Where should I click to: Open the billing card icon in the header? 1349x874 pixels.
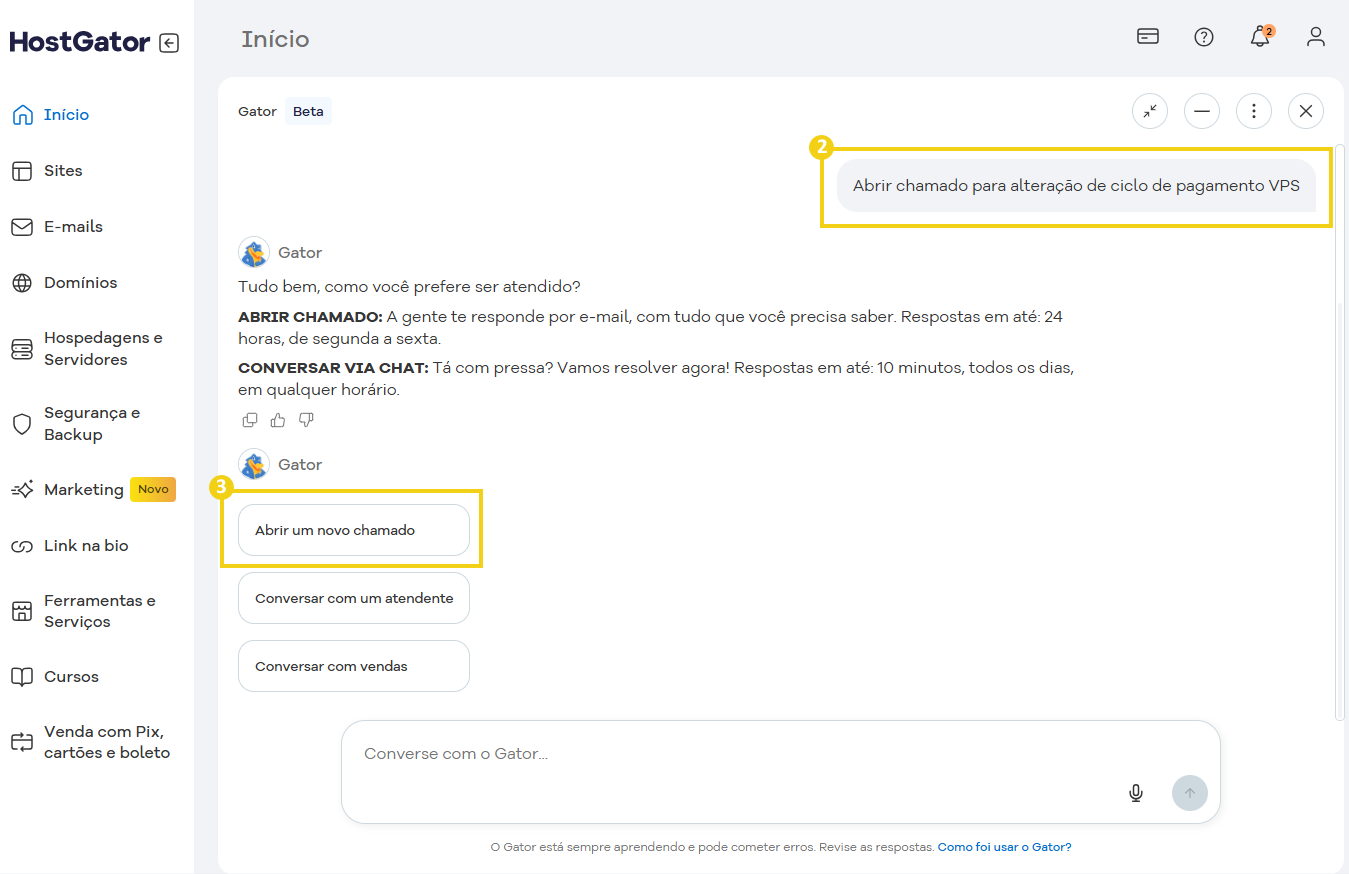pyautogui.click(x=1147, y=36)
